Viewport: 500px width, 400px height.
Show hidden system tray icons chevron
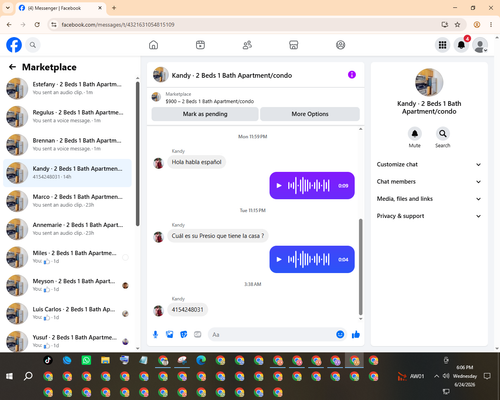click(x=436, y=376)
